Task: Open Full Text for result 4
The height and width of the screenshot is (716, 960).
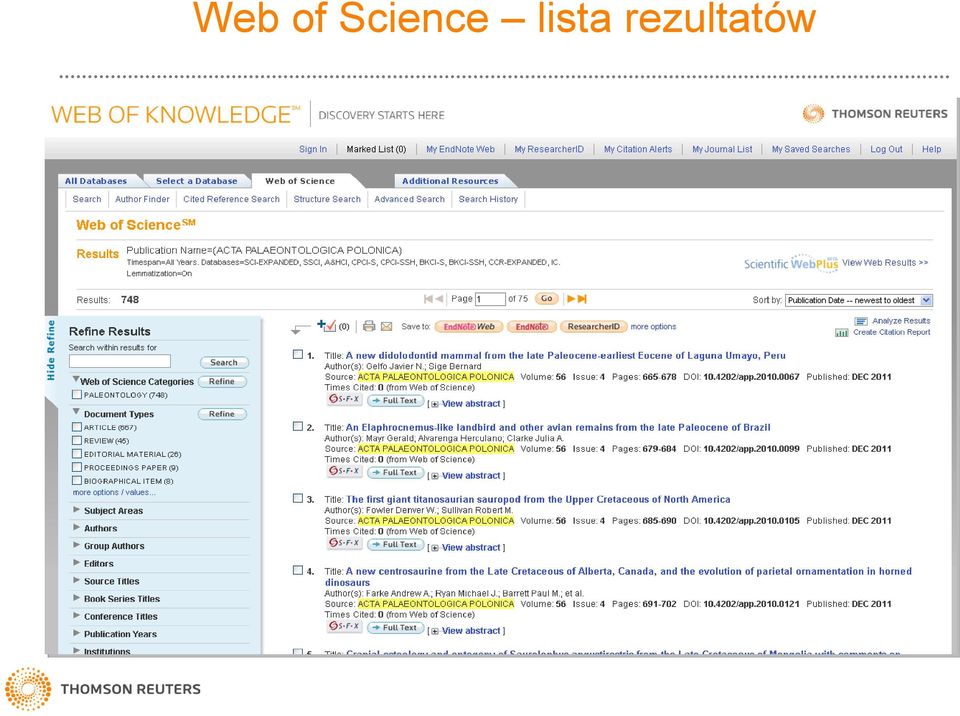Action: point(396,627)
